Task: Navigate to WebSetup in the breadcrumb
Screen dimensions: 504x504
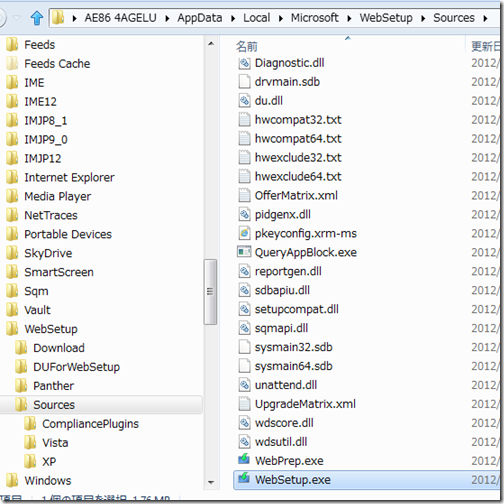Action: pos(386,18)
